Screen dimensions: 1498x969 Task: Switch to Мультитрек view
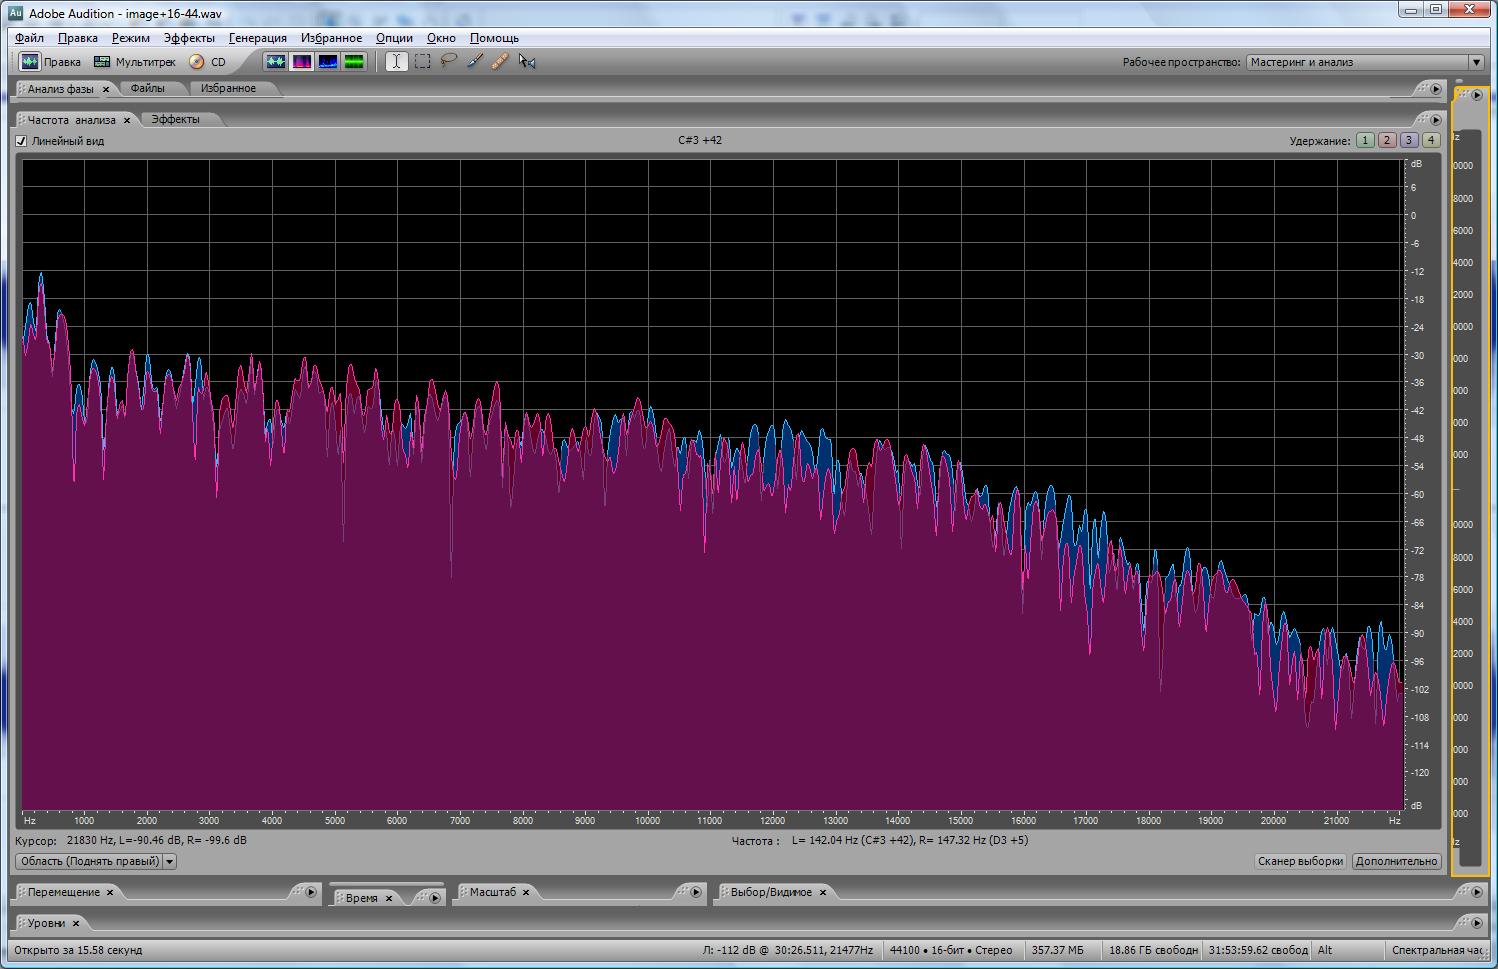134,62
